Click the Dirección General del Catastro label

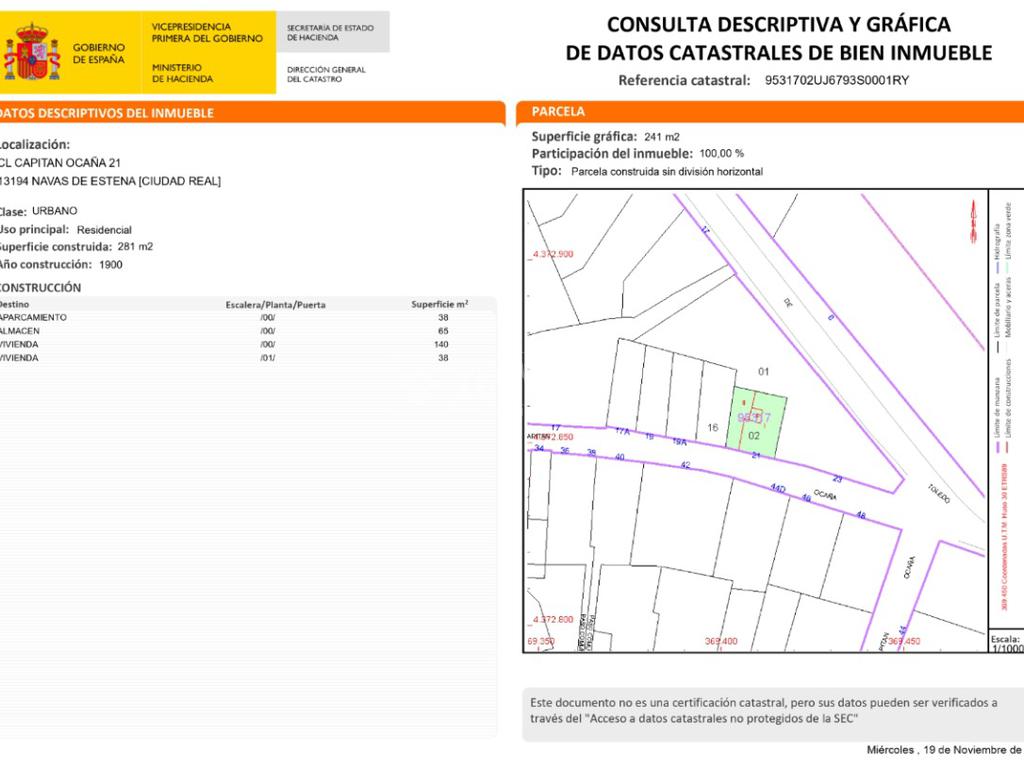326,75
